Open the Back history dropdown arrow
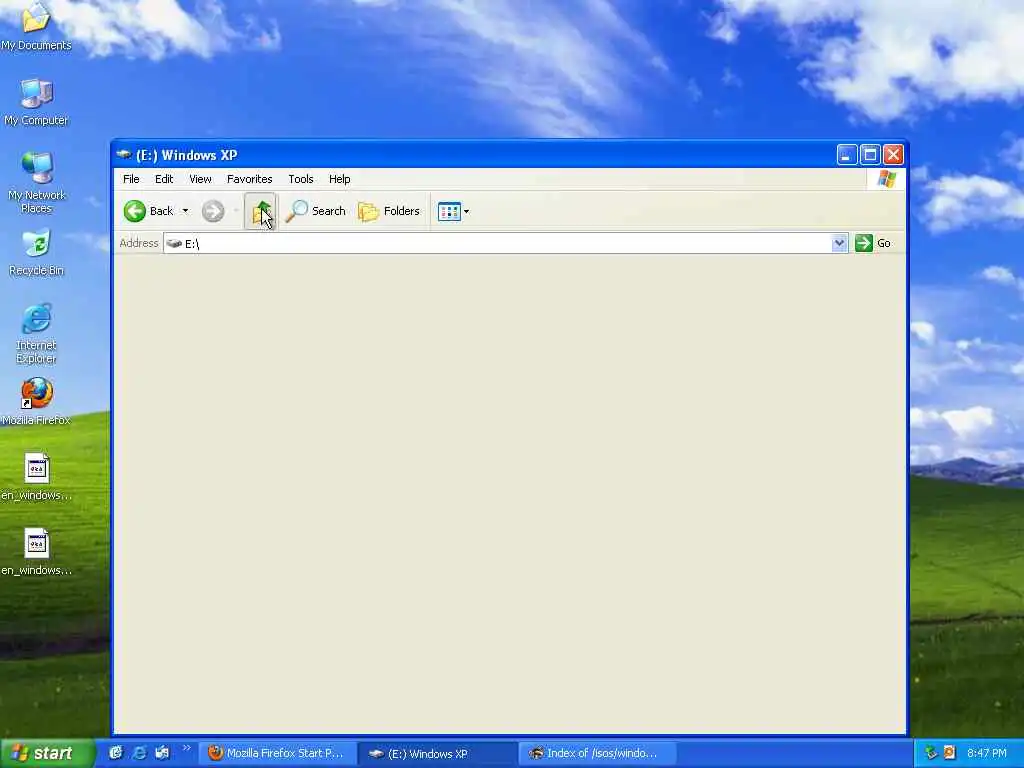This screenshot has height=768, width=1024. click(x=185, y=211)
